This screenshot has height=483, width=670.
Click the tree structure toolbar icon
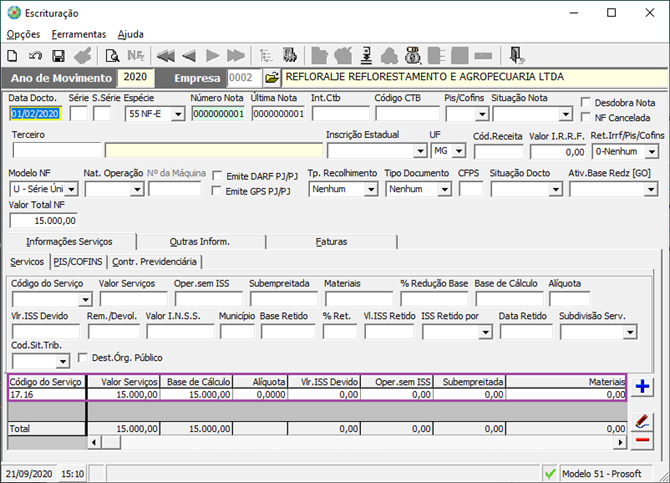pos(266,56)
